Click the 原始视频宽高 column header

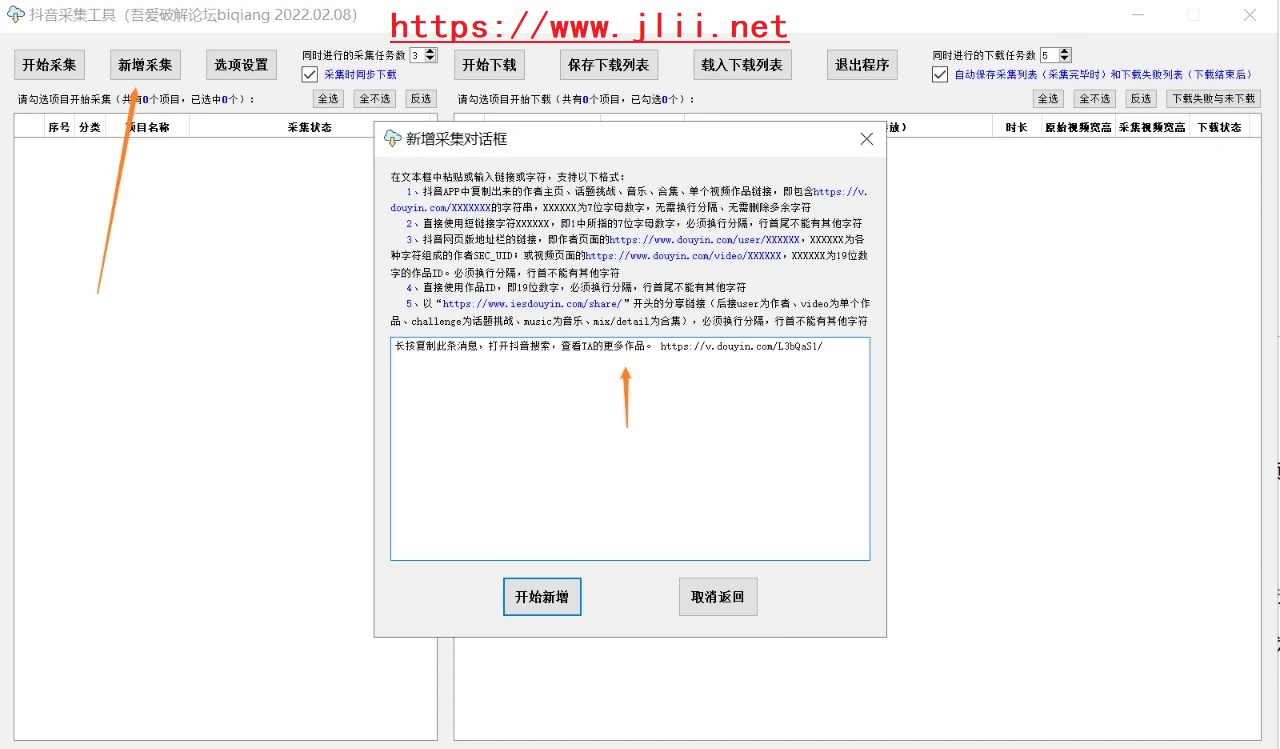point(1078,127)
